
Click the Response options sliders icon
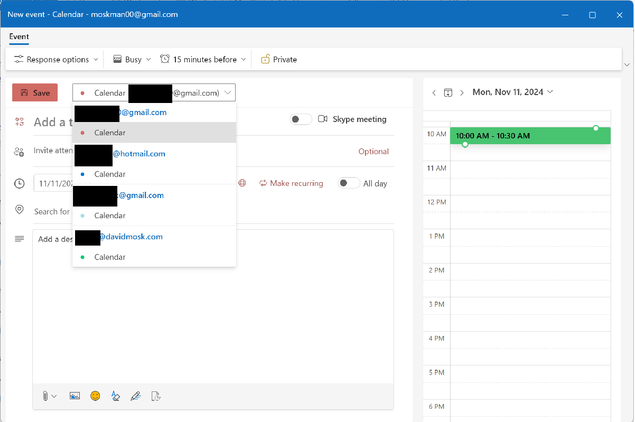pos(19,59)
